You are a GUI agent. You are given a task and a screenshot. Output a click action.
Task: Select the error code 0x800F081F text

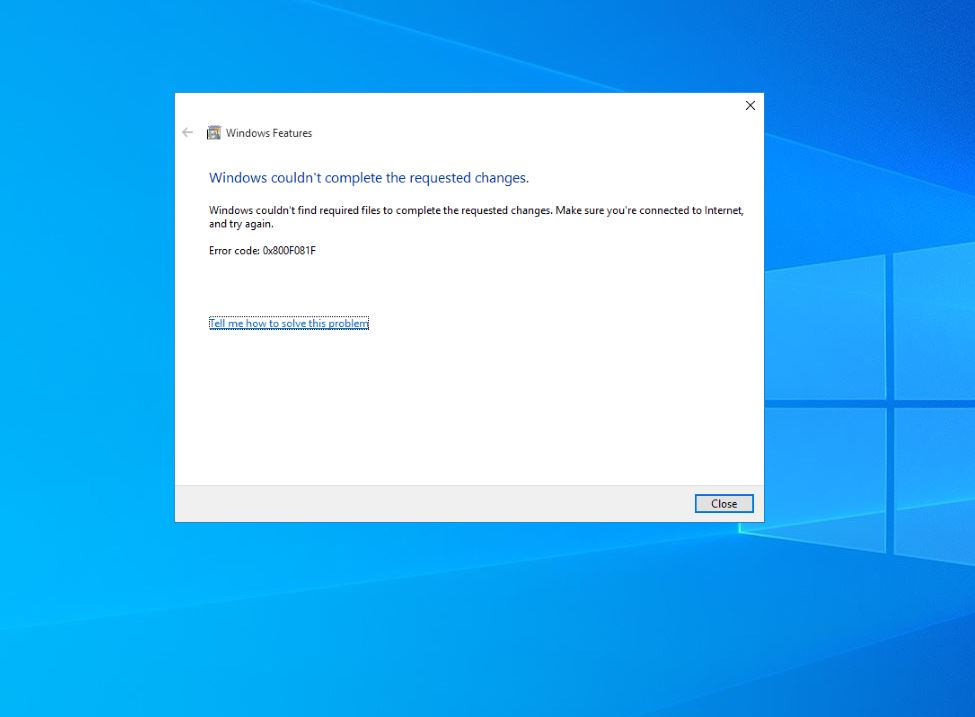pyautogui.click(x=261, y=250)
